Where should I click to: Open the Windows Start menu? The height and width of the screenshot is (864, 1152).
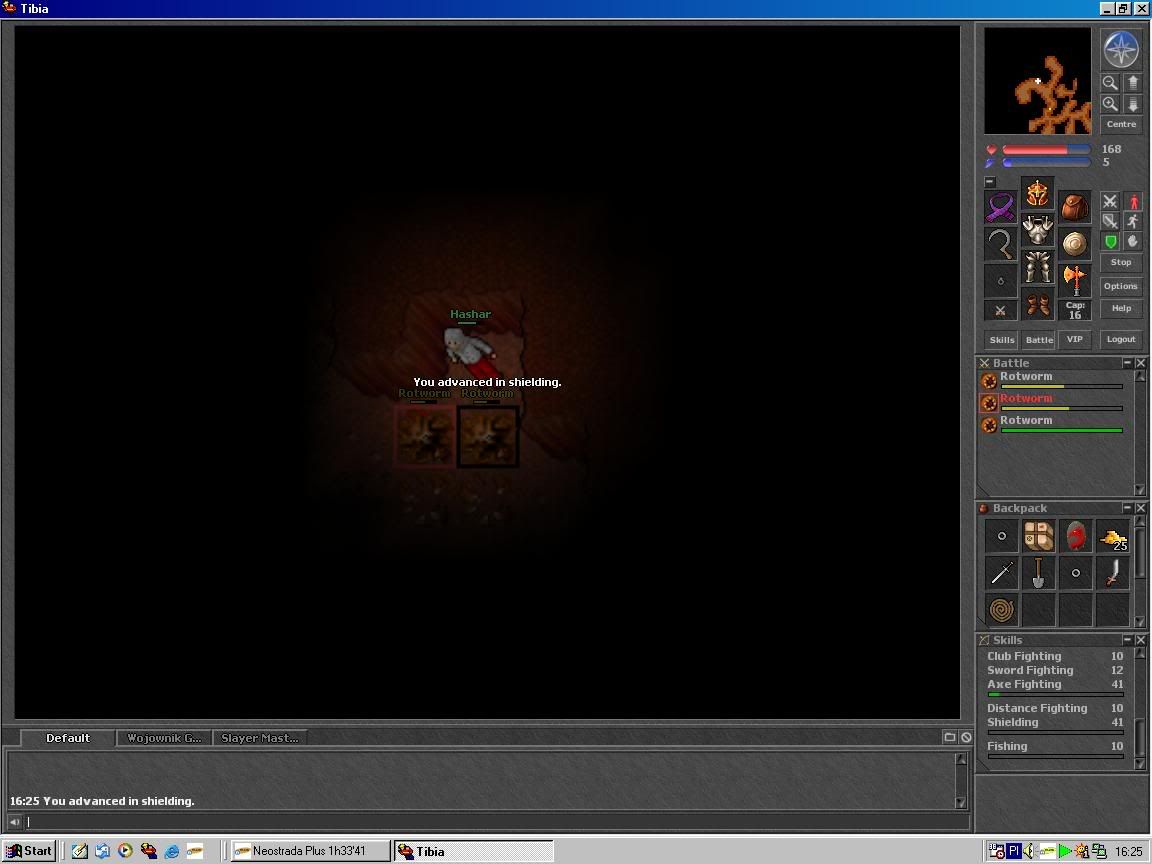(29, 851)
